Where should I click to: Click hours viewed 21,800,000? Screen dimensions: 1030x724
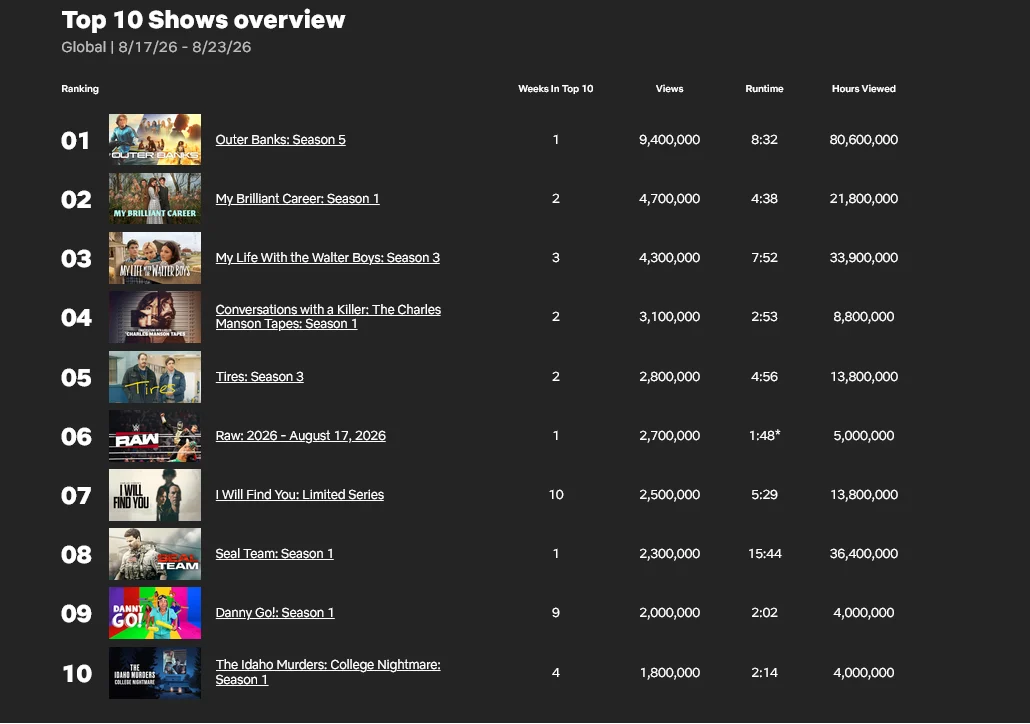[x=864, y=198]
